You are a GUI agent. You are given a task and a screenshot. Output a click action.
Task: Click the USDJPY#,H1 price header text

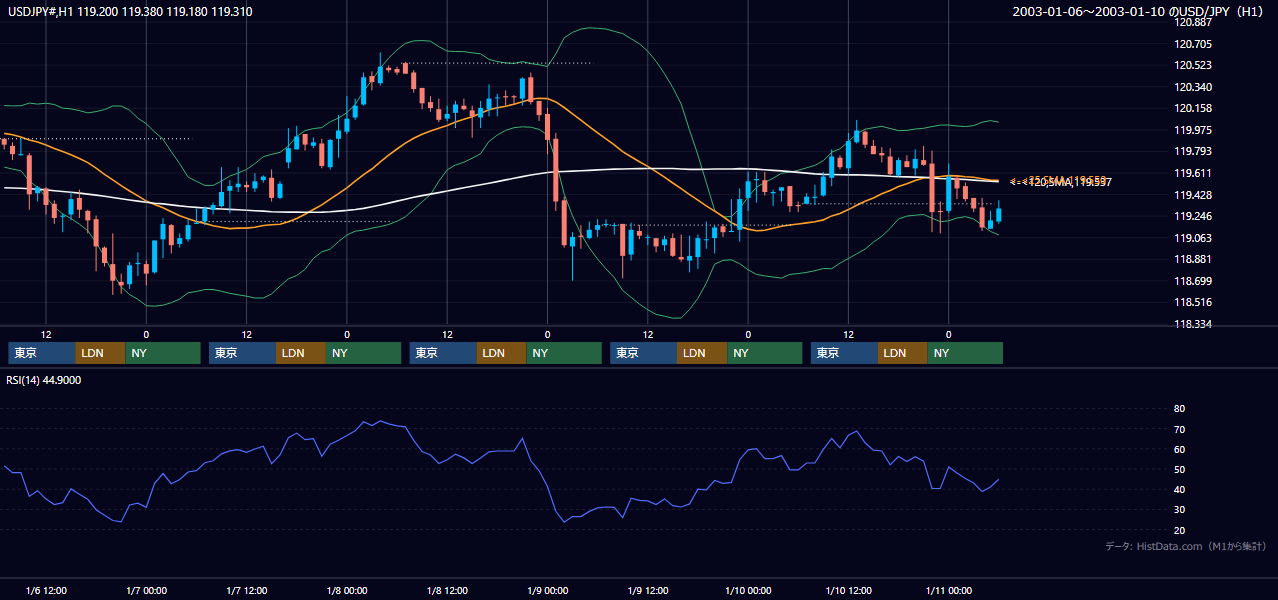coord(129,12)
